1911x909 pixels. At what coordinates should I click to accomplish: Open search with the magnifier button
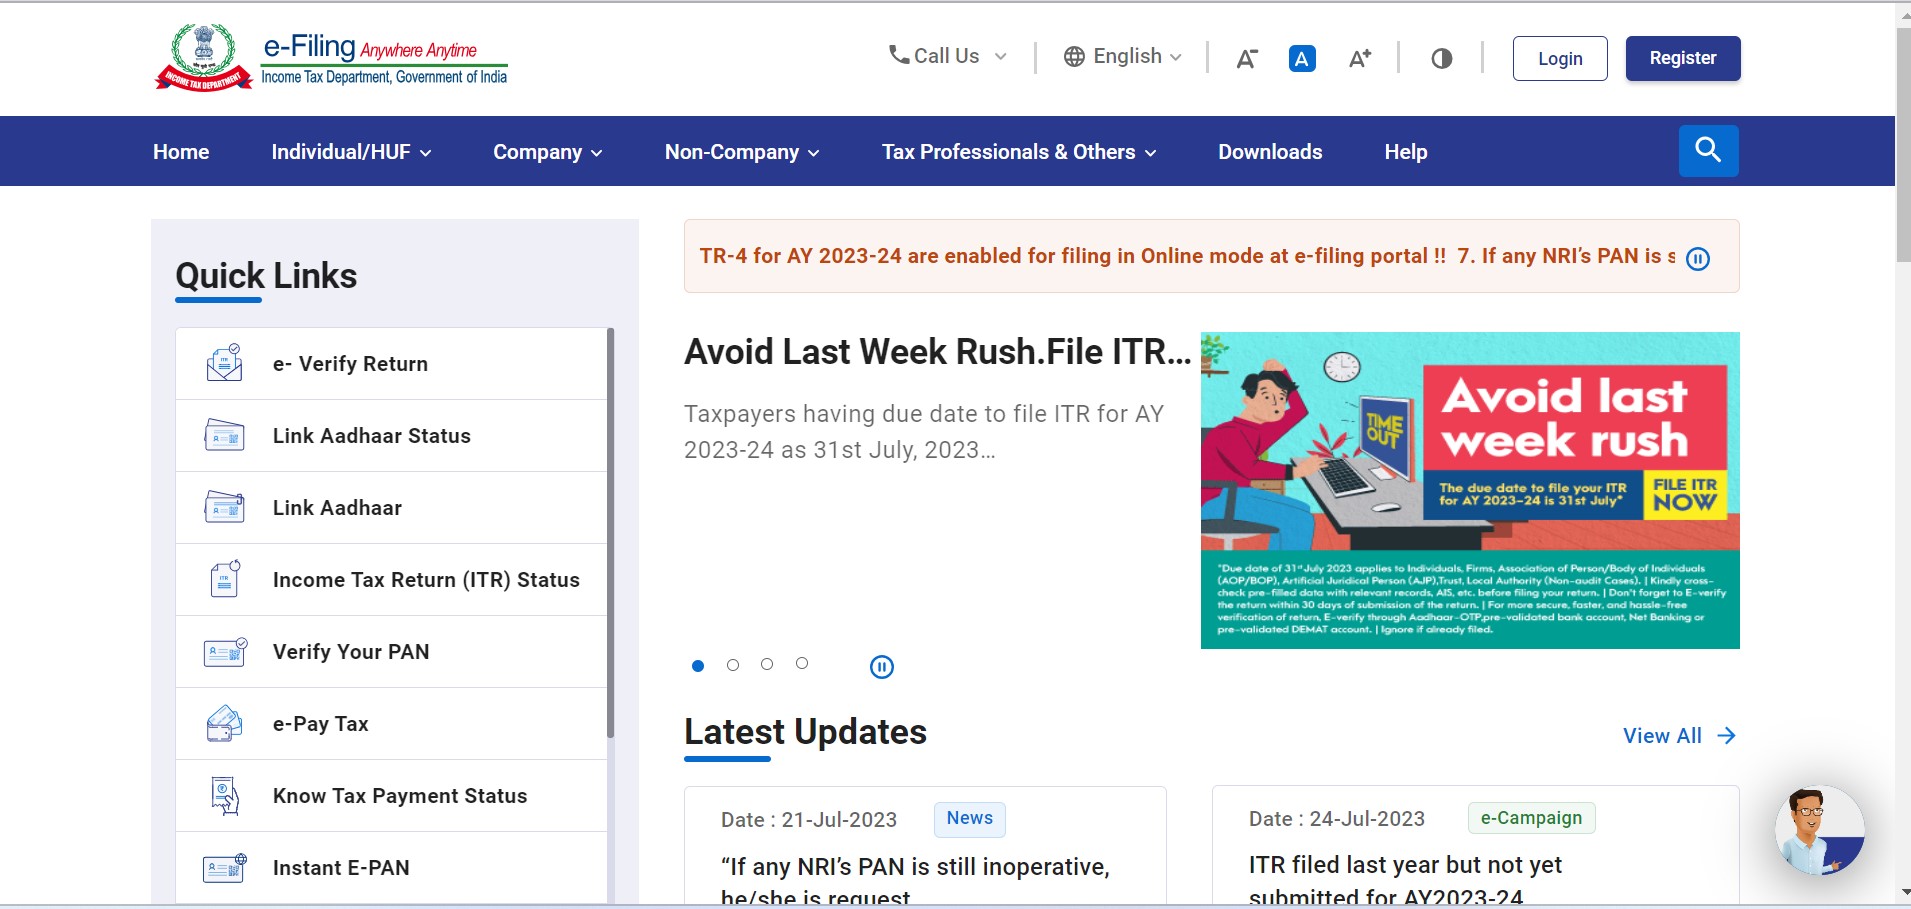point(1708,151)
